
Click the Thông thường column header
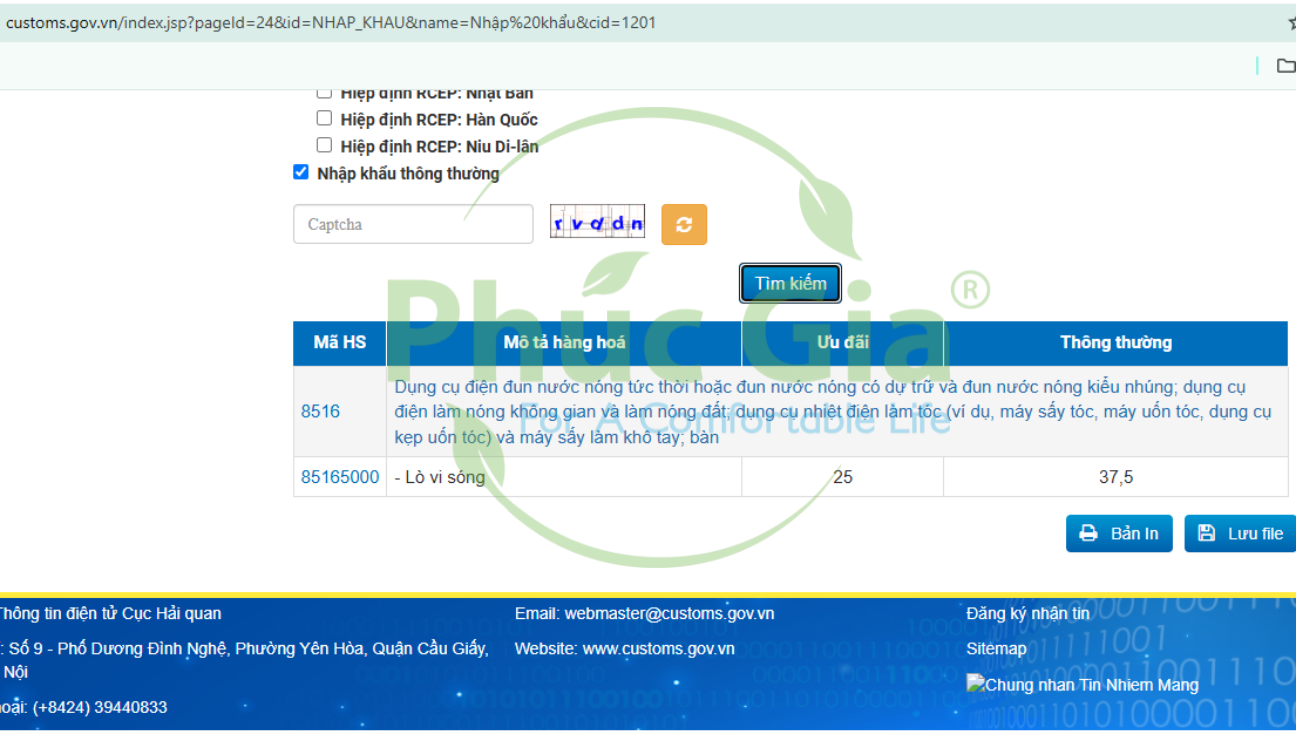pyautogui.click(x=1115, y=343)
